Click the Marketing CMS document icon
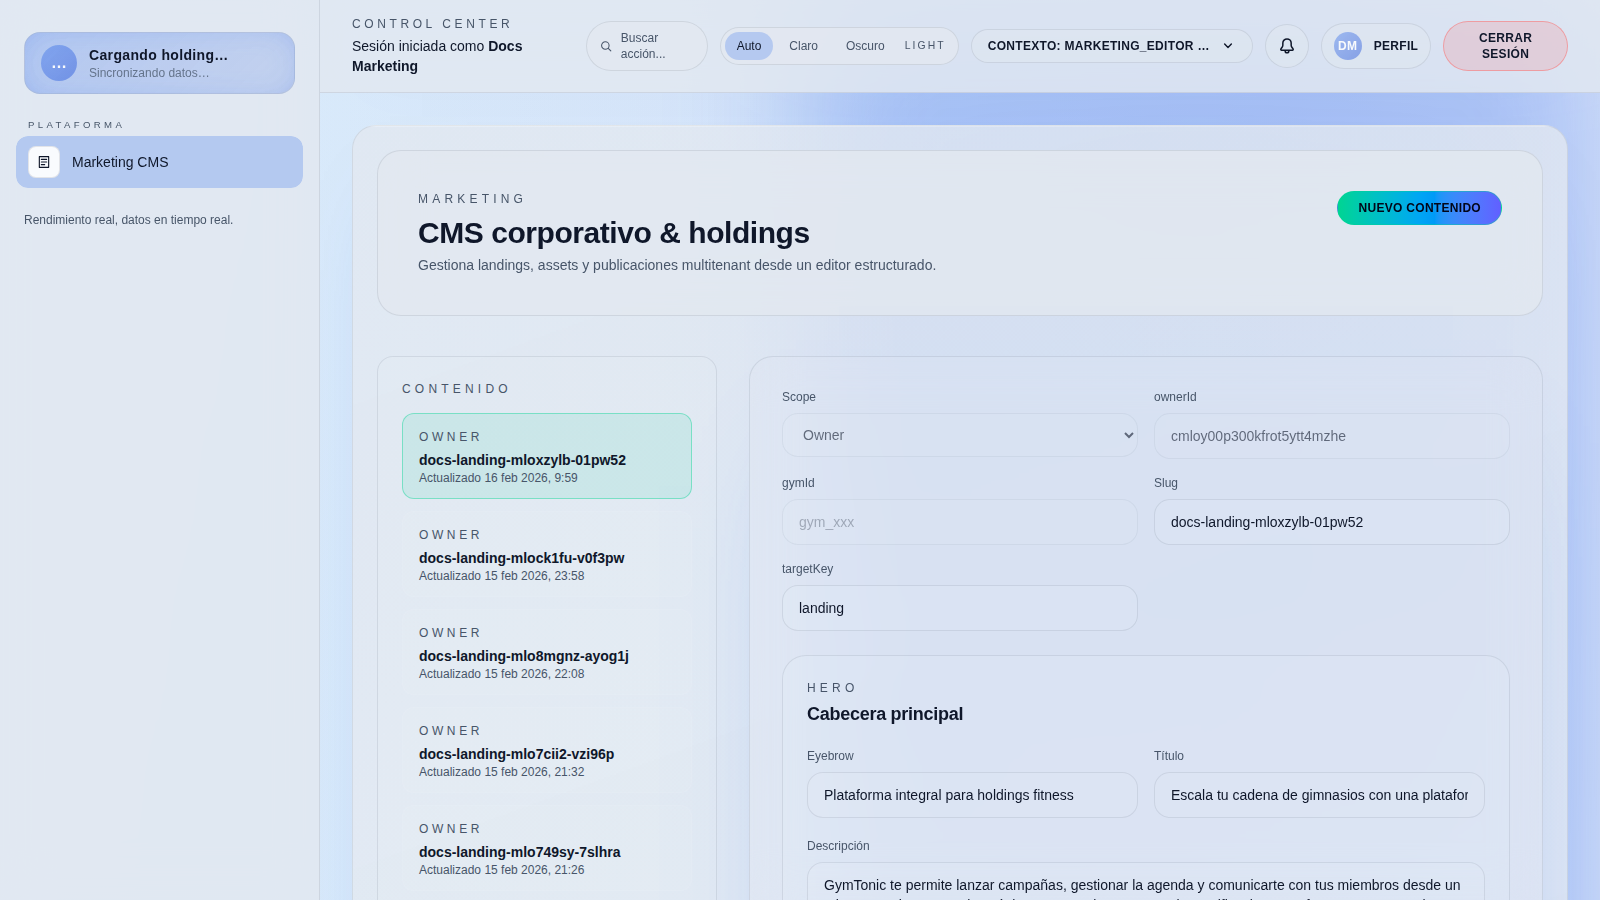The width and height of the screenshot is (1600, 900). tap(44, 162)
